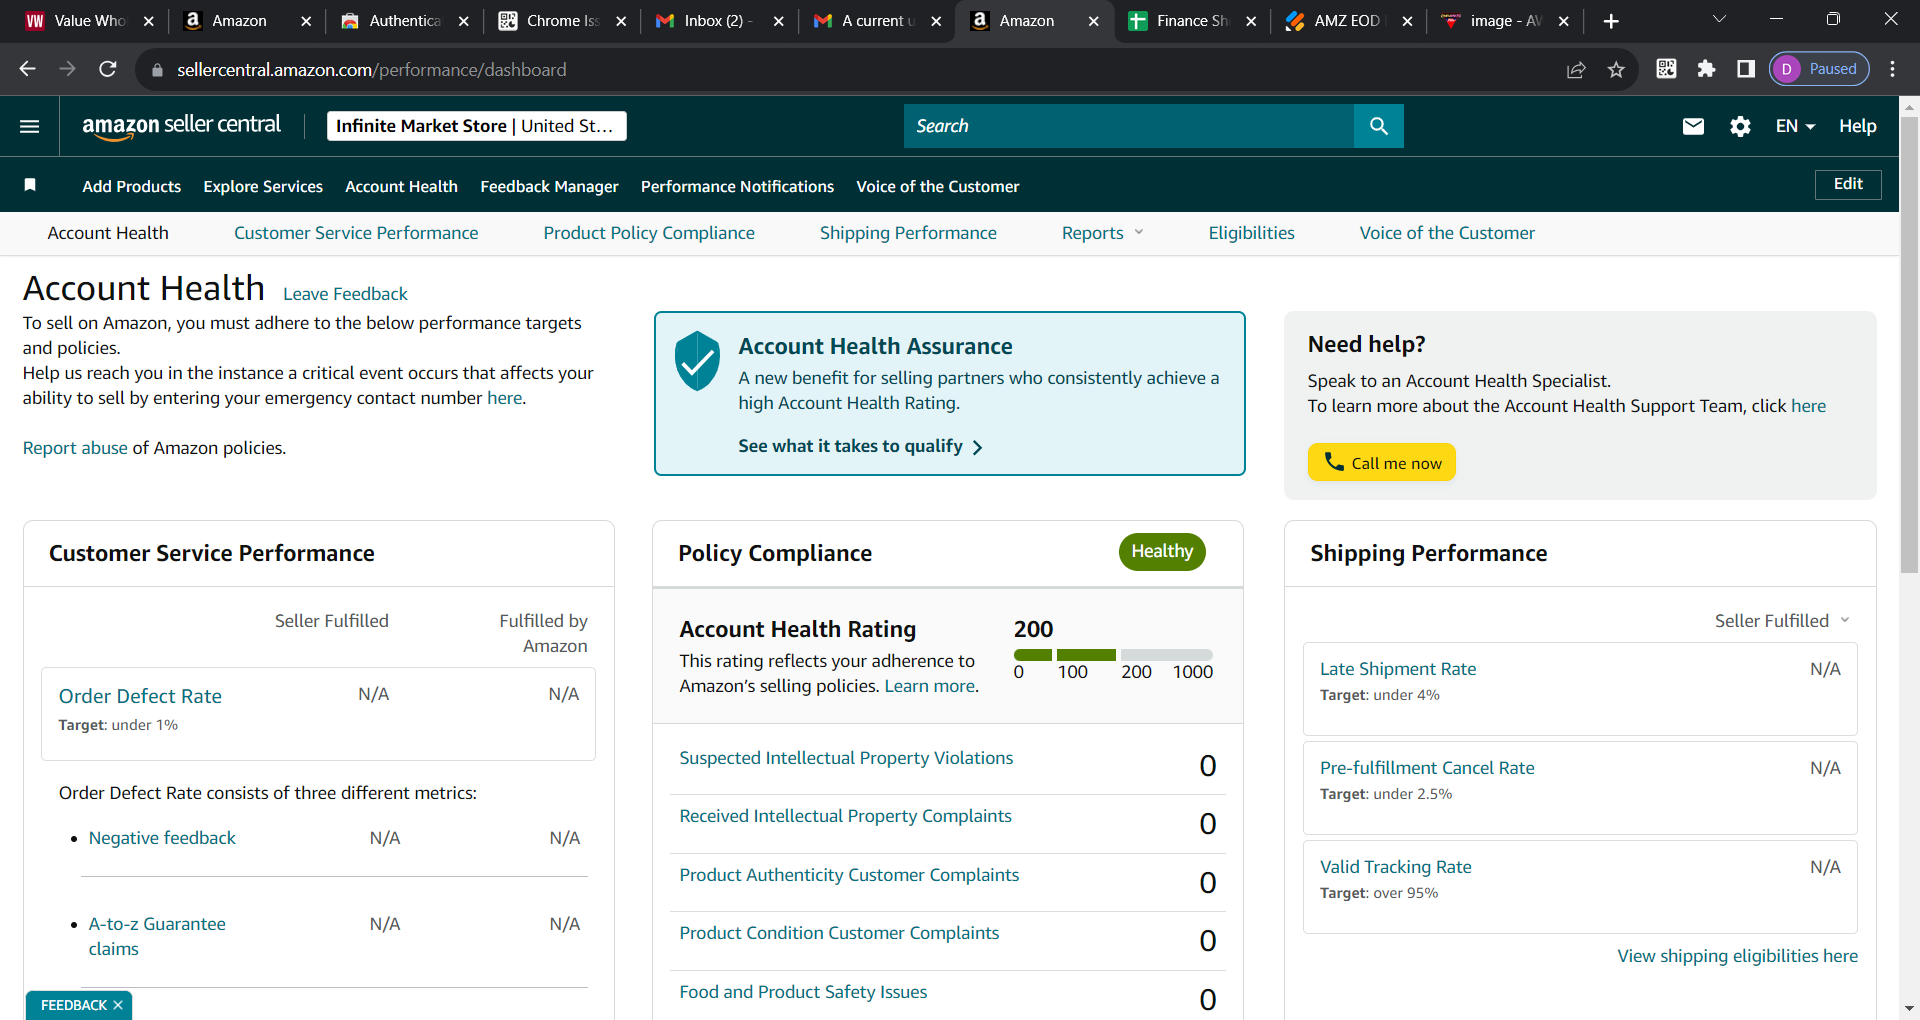Click the site lock icon in address bar
The height and width of the screenshot is (1020, 1920).
click(156, 70)
